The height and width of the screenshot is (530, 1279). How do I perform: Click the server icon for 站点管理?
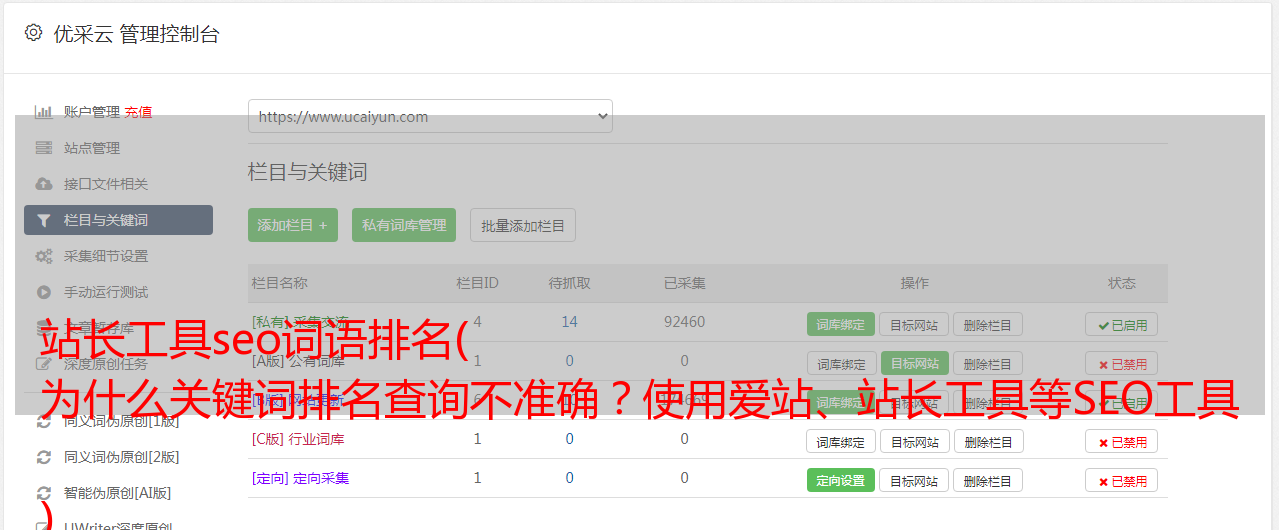click(44, 148)
